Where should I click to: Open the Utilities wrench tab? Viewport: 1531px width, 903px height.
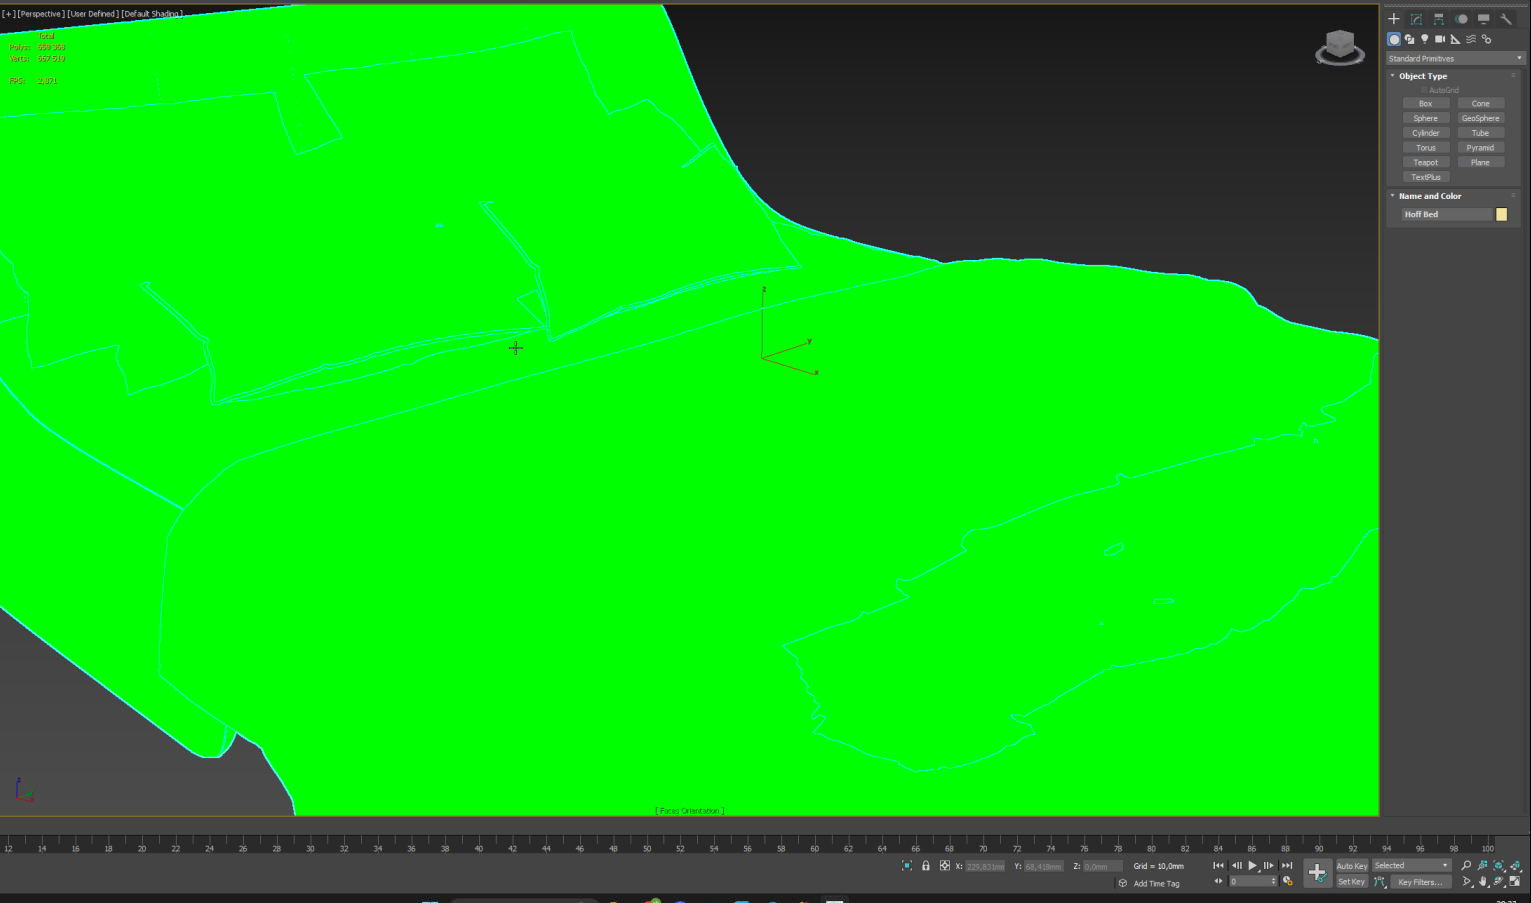(x=1506, y=19)
